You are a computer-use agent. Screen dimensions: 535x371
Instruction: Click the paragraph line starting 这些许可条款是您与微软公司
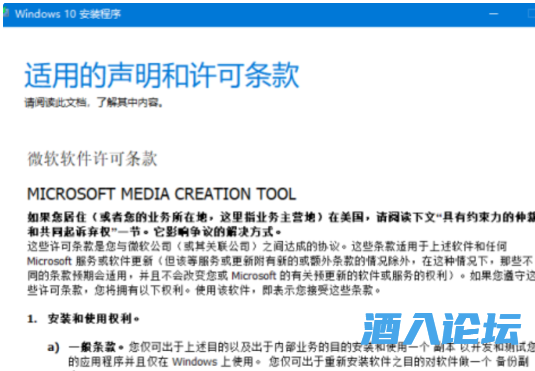coord(267,246)
